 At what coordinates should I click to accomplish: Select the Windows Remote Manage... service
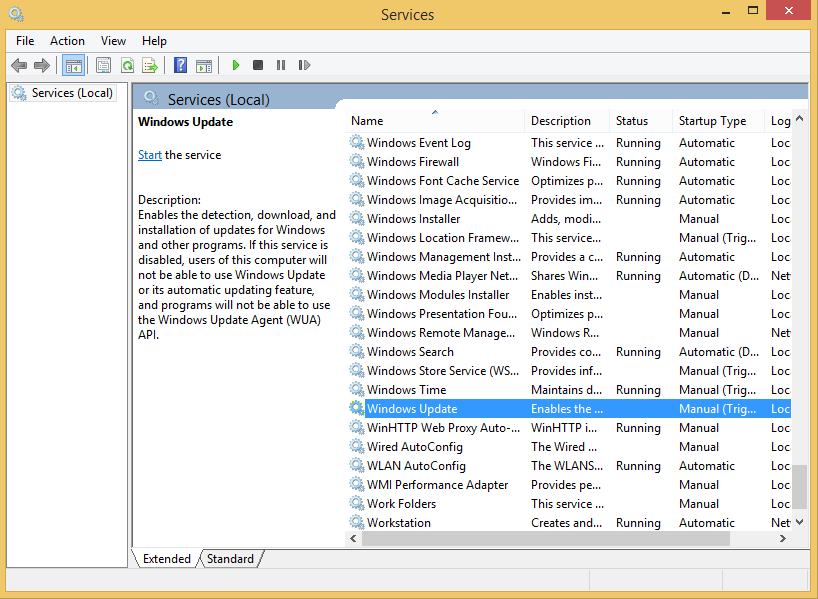point(568,332)
